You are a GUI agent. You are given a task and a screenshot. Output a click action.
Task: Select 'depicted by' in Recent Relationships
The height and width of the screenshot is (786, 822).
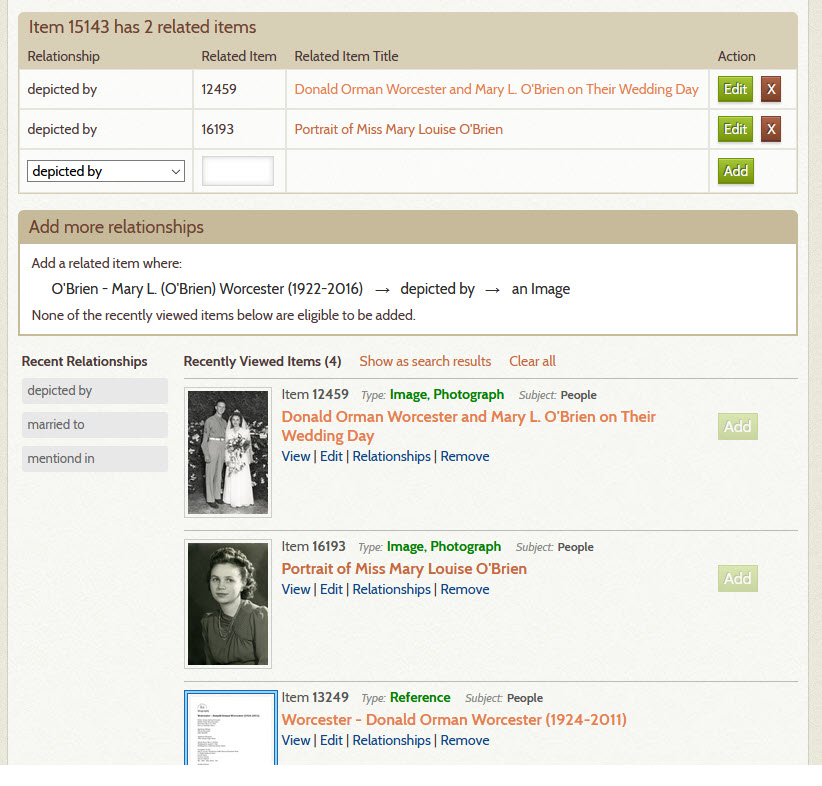[95, 391]
